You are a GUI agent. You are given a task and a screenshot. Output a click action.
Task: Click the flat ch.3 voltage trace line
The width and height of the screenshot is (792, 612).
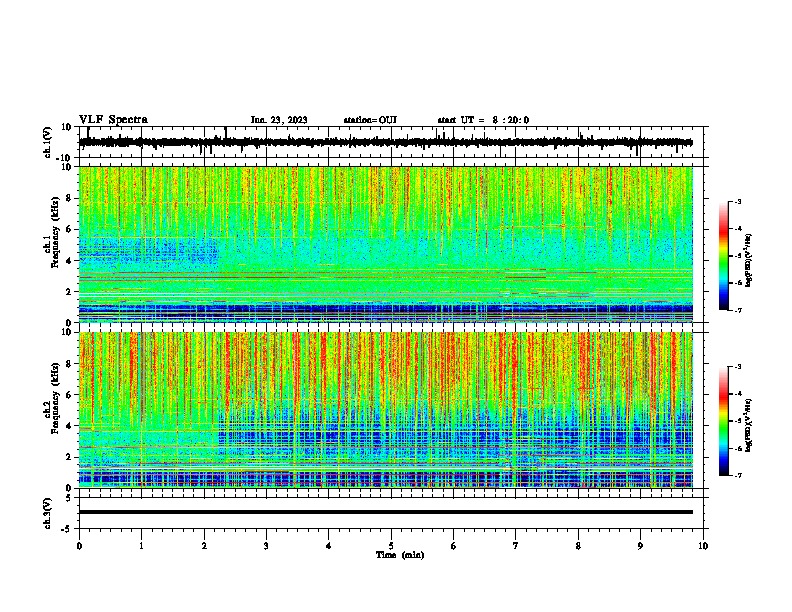click(386, 512)
